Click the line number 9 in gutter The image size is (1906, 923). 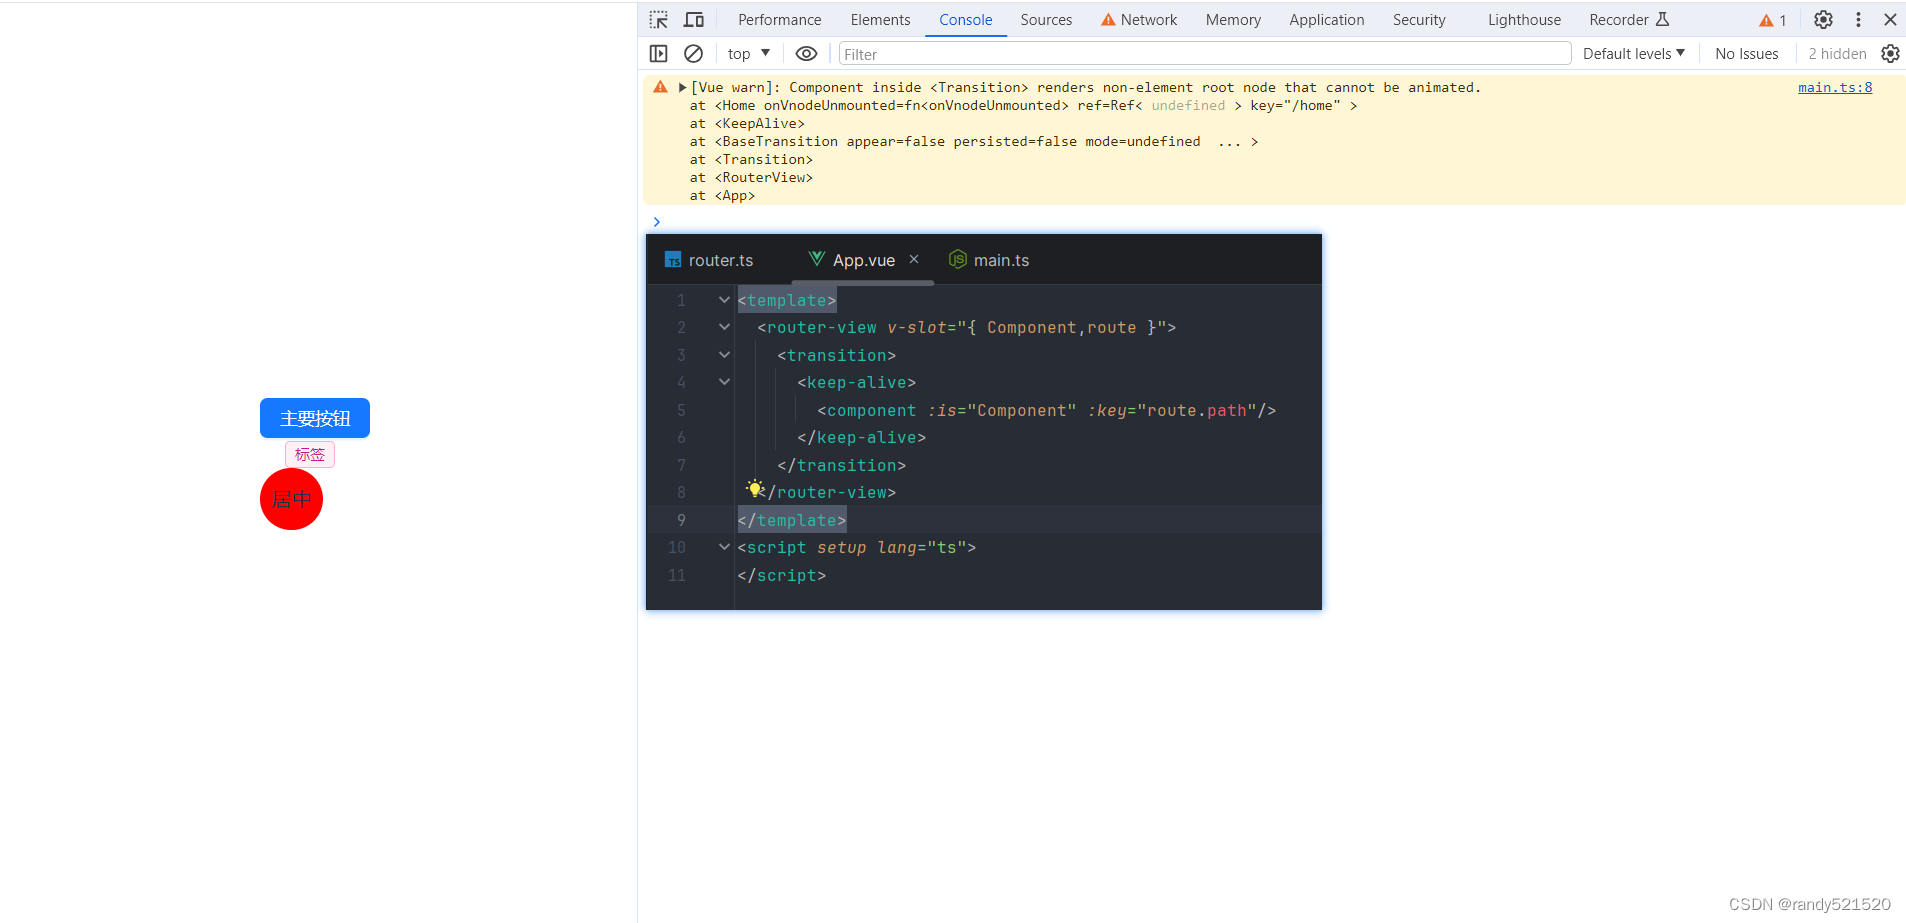click(681, 520)
